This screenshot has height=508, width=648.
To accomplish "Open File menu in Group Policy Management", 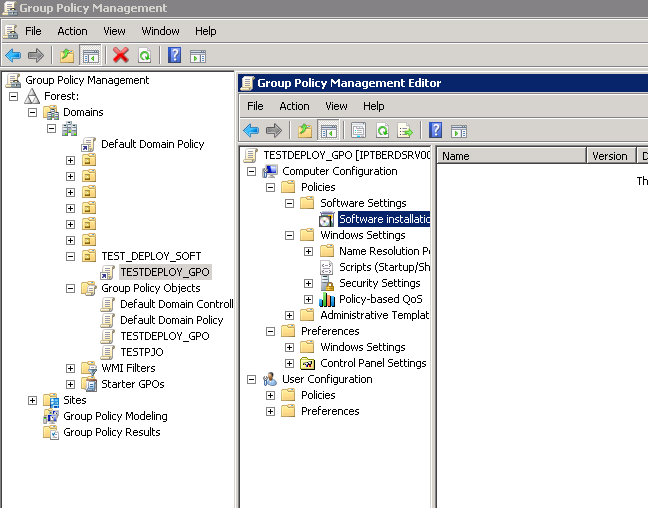I will (33, 31).
